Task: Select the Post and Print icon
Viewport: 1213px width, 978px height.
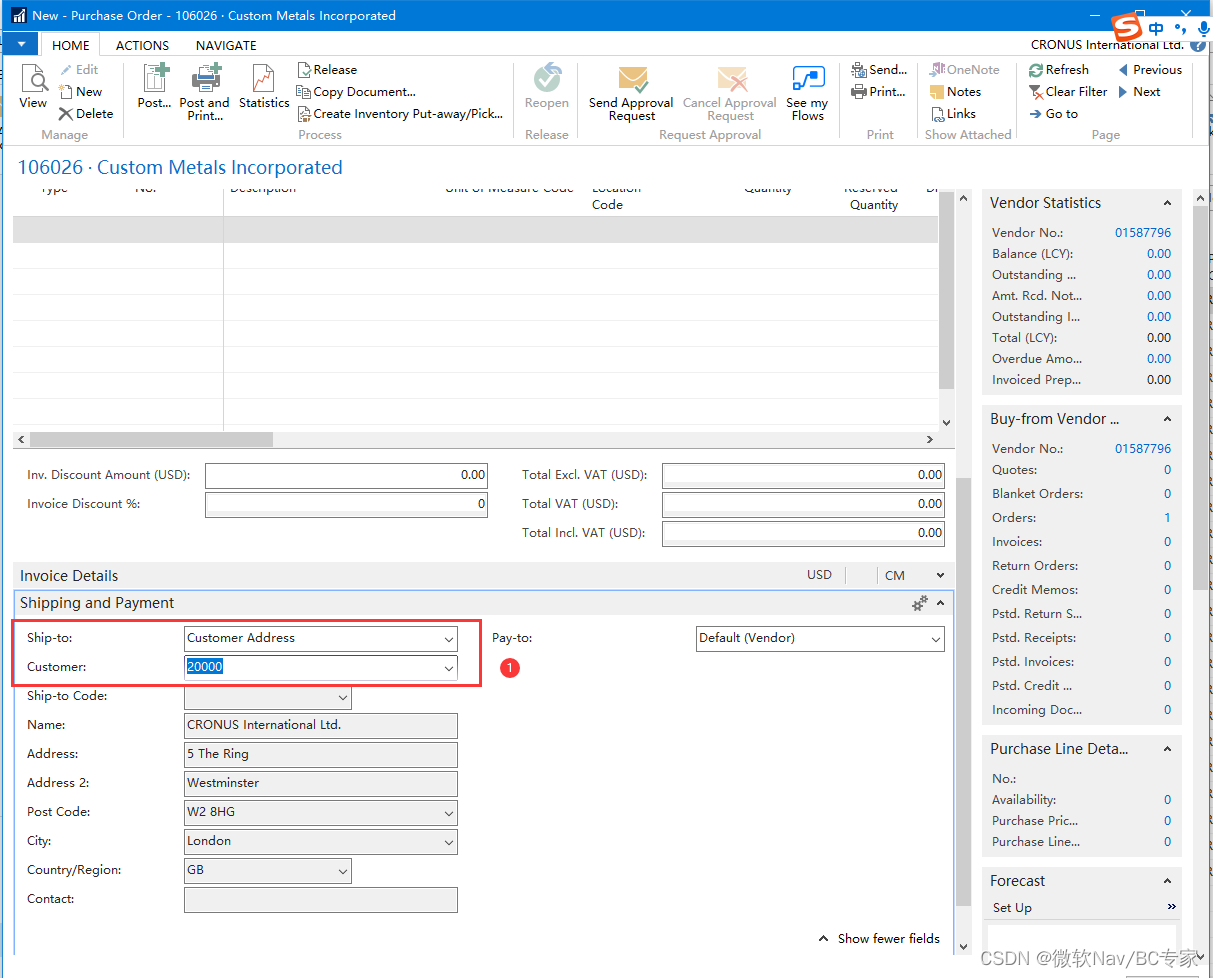Action: pos(205,90)
